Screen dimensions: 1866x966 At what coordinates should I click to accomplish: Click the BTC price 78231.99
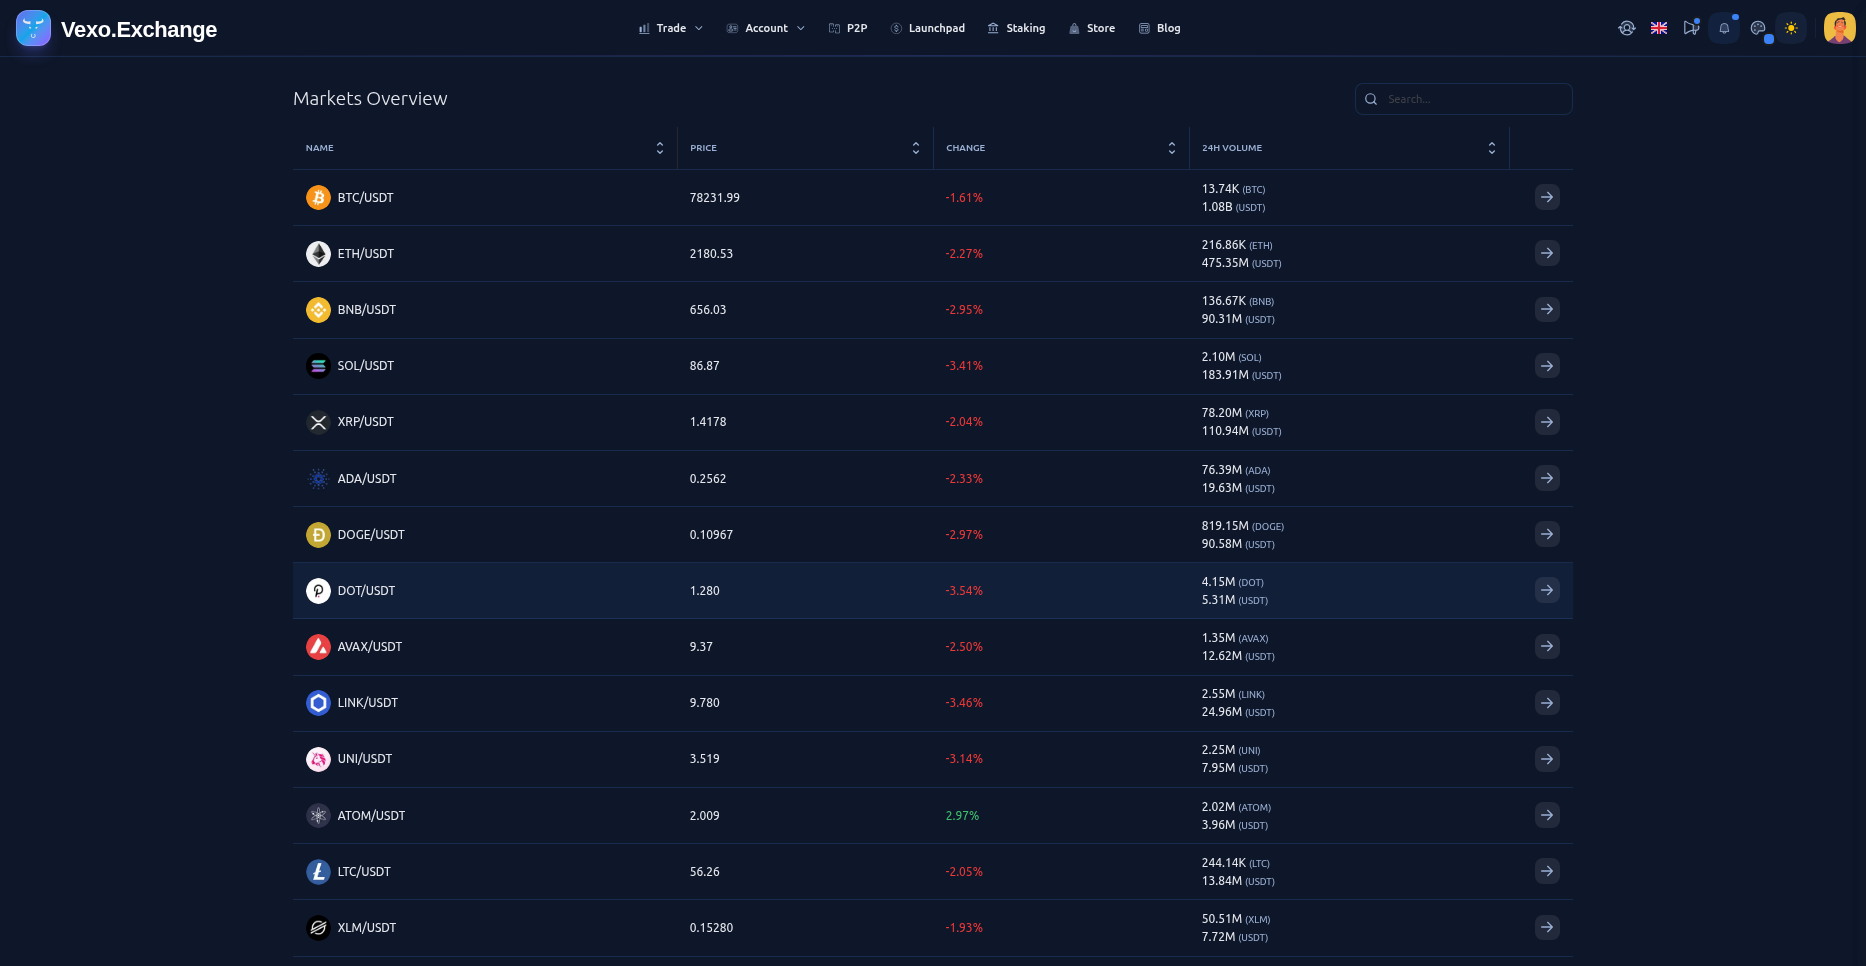coord(714,198)
